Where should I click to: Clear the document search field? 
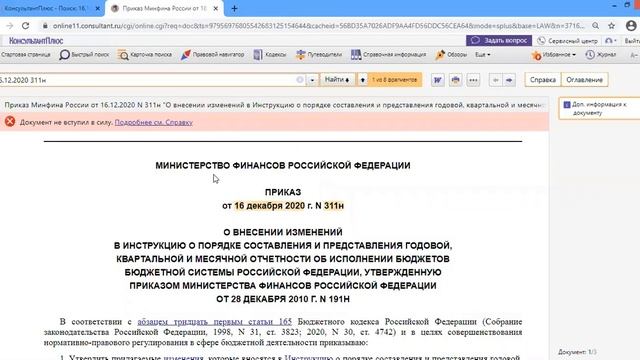[x=300, y=80]
